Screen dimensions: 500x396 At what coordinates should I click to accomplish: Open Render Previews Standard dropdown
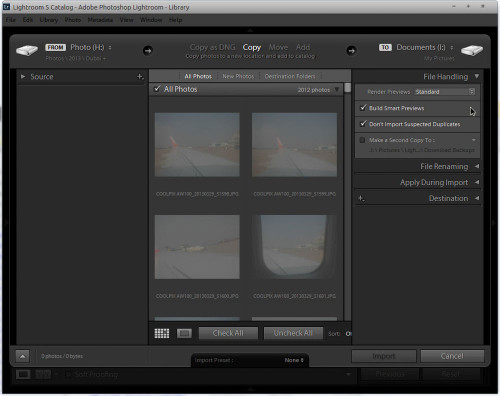point(444,92)
